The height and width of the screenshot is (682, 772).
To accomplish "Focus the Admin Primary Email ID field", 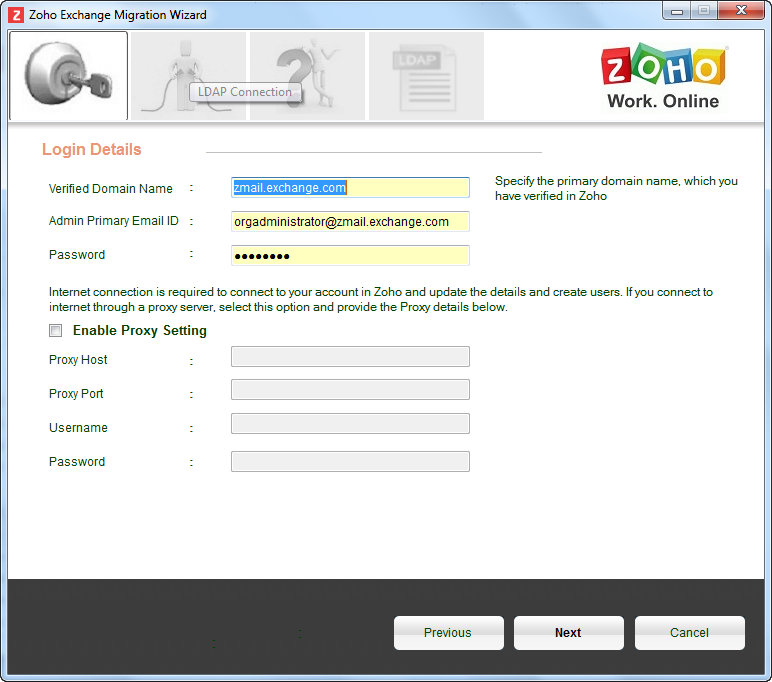I will [x=350, y=222].
